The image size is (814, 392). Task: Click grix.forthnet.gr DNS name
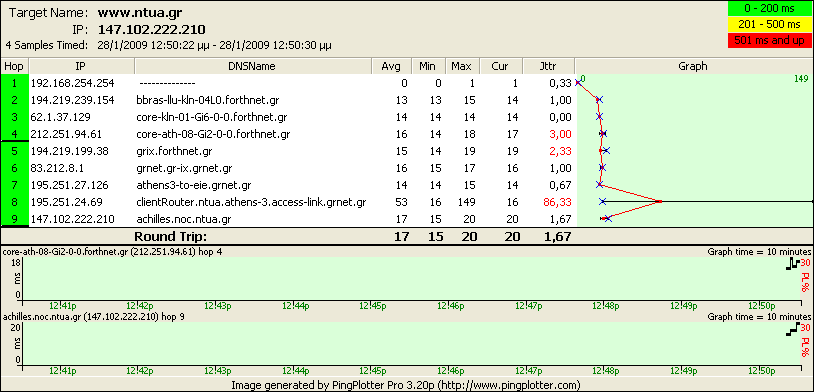pos(174,151)
